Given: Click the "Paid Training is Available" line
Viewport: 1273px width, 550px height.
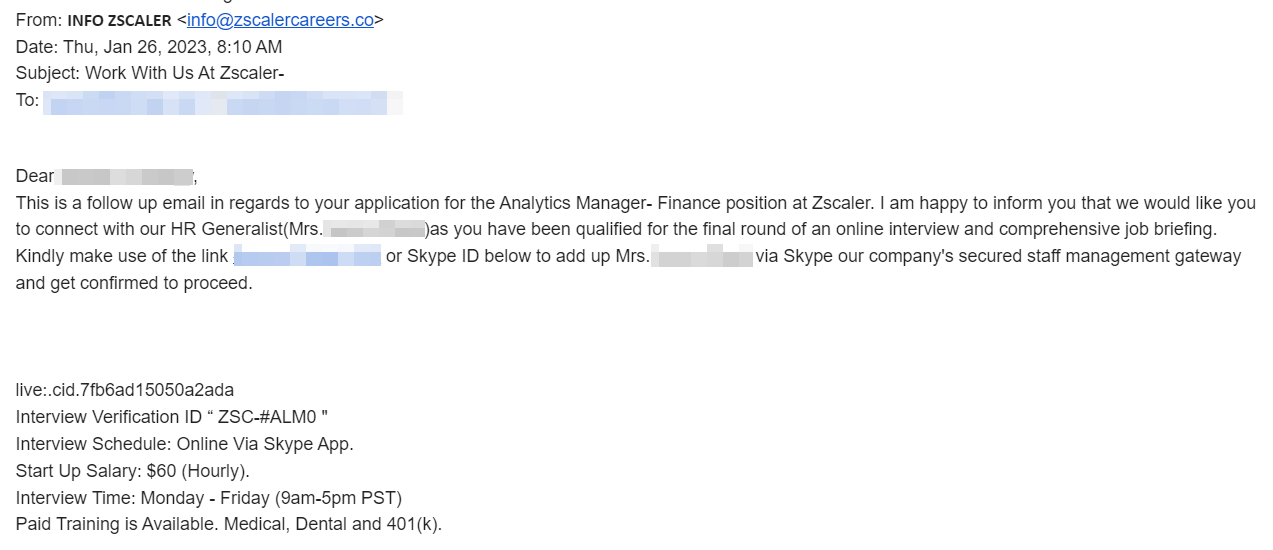Looking at the screenshot, I should 229,524.
